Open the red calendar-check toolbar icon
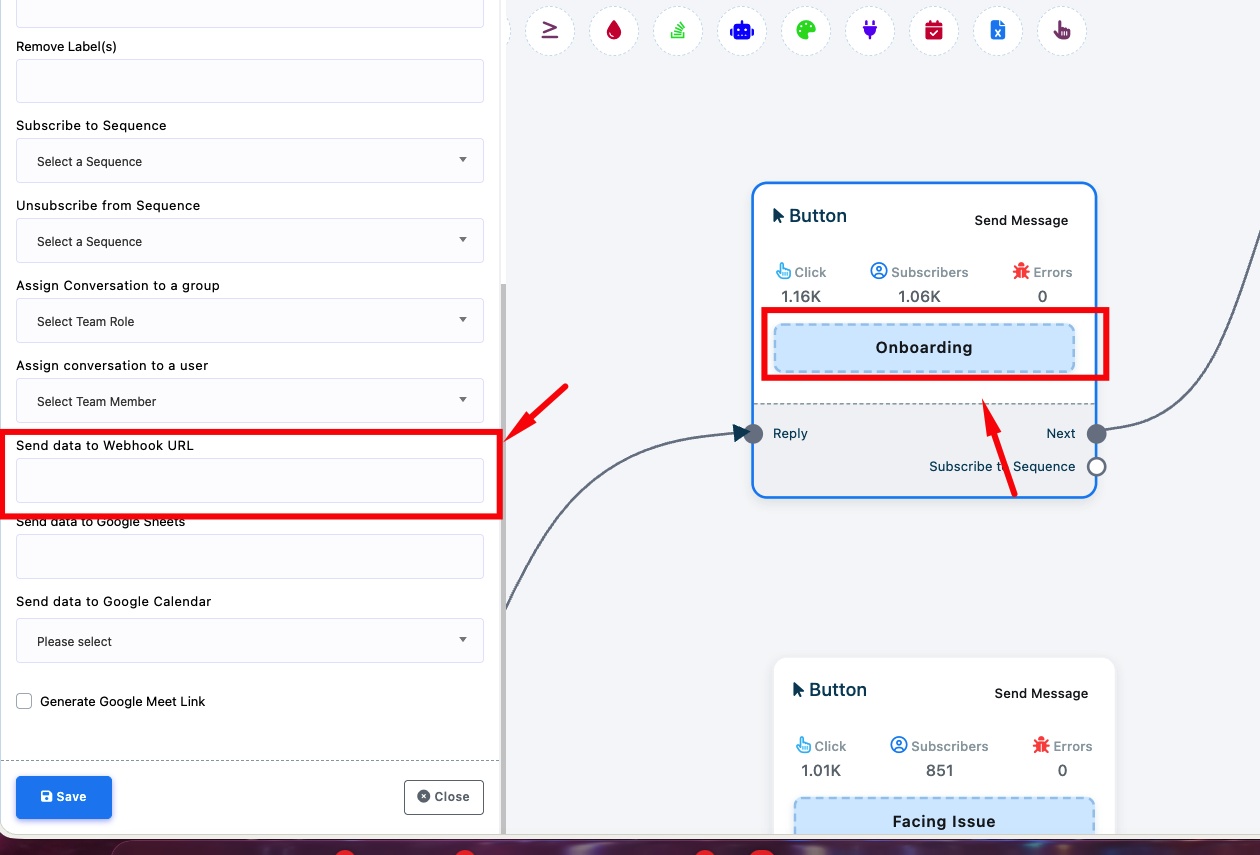Screen dimensions: 1260x855 (x=934, y=30)
